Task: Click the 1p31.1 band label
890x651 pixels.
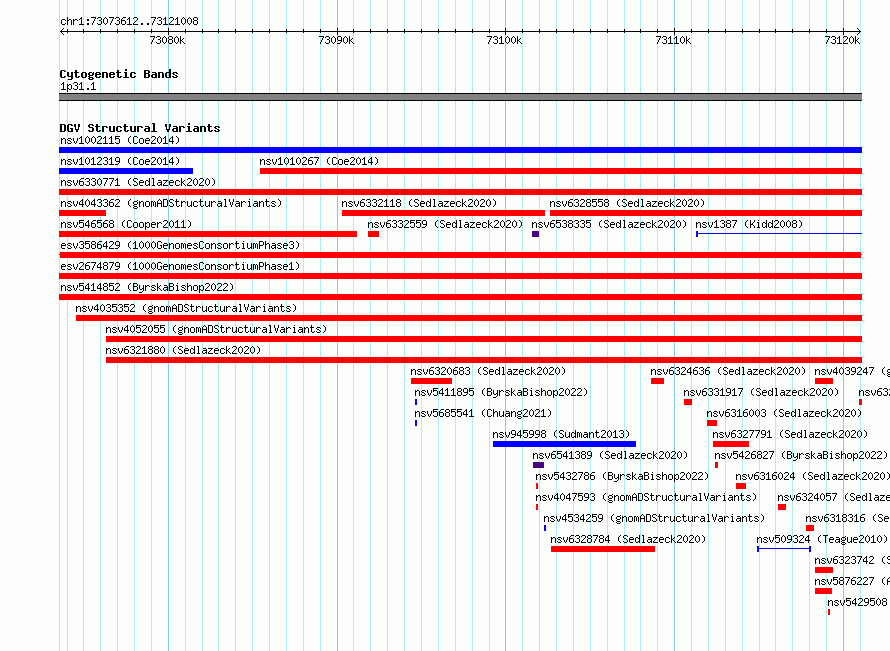Action: 78,86
